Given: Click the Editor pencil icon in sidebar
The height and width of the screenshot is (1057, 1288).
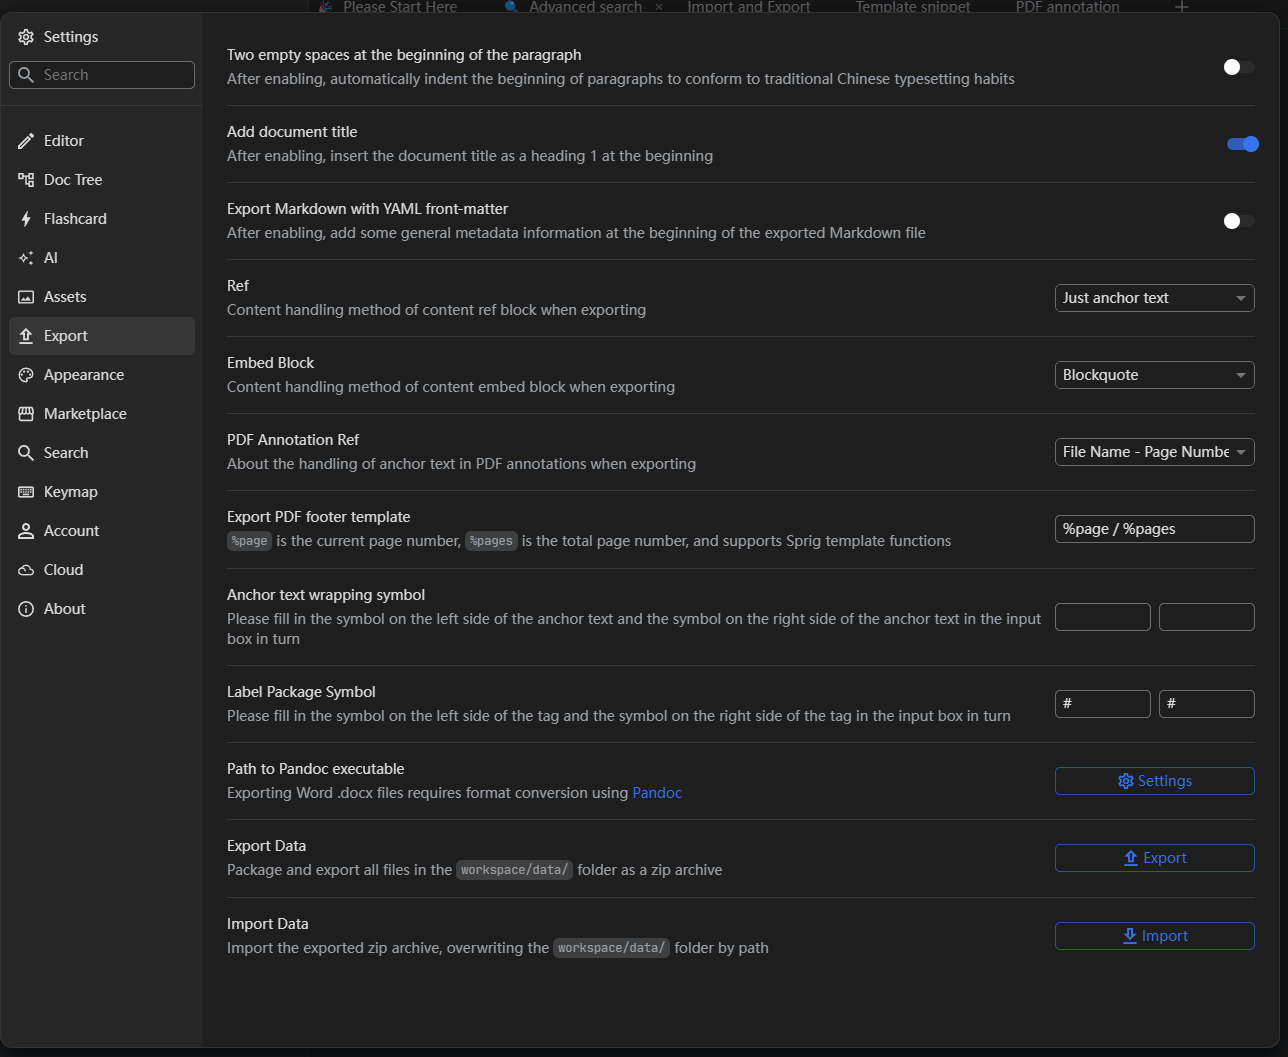Looking at the screenshot, I should pyautogui.click(x=26, y=141).
